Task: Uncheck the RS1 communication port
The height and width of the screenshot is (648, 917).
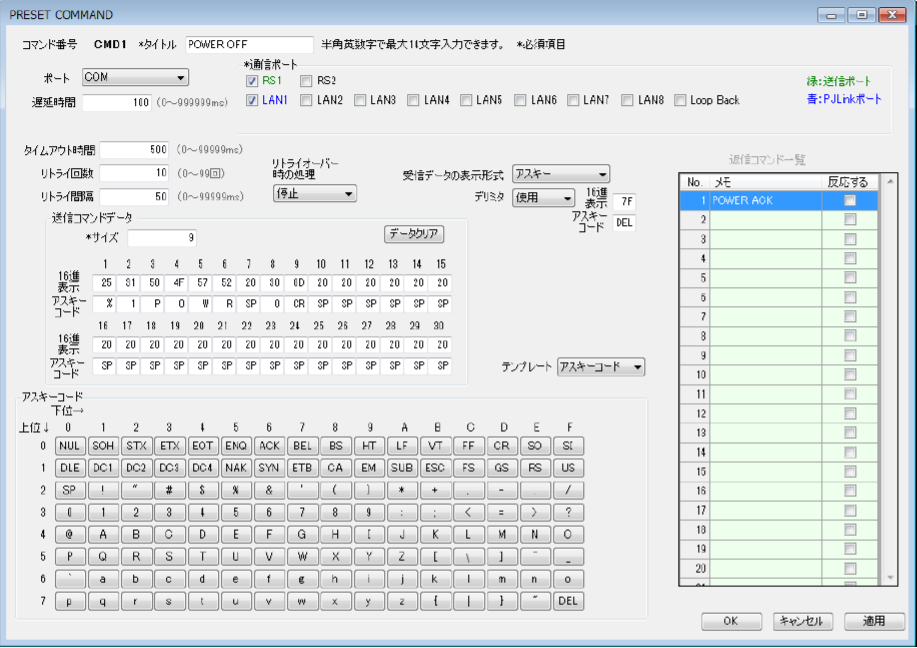Action: (x=252, y=81)
